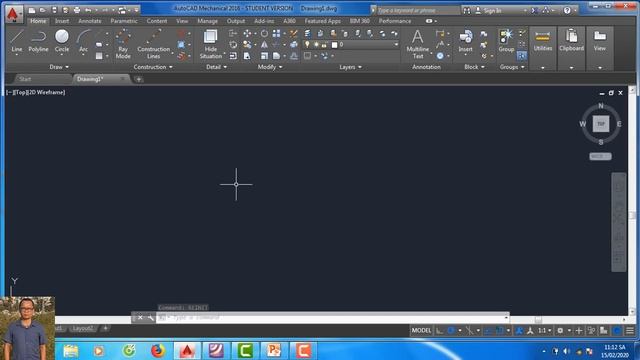640x360 pixels.
Task: Click the Undo arrow in the quick toolbar
Action: click(88, 10)
